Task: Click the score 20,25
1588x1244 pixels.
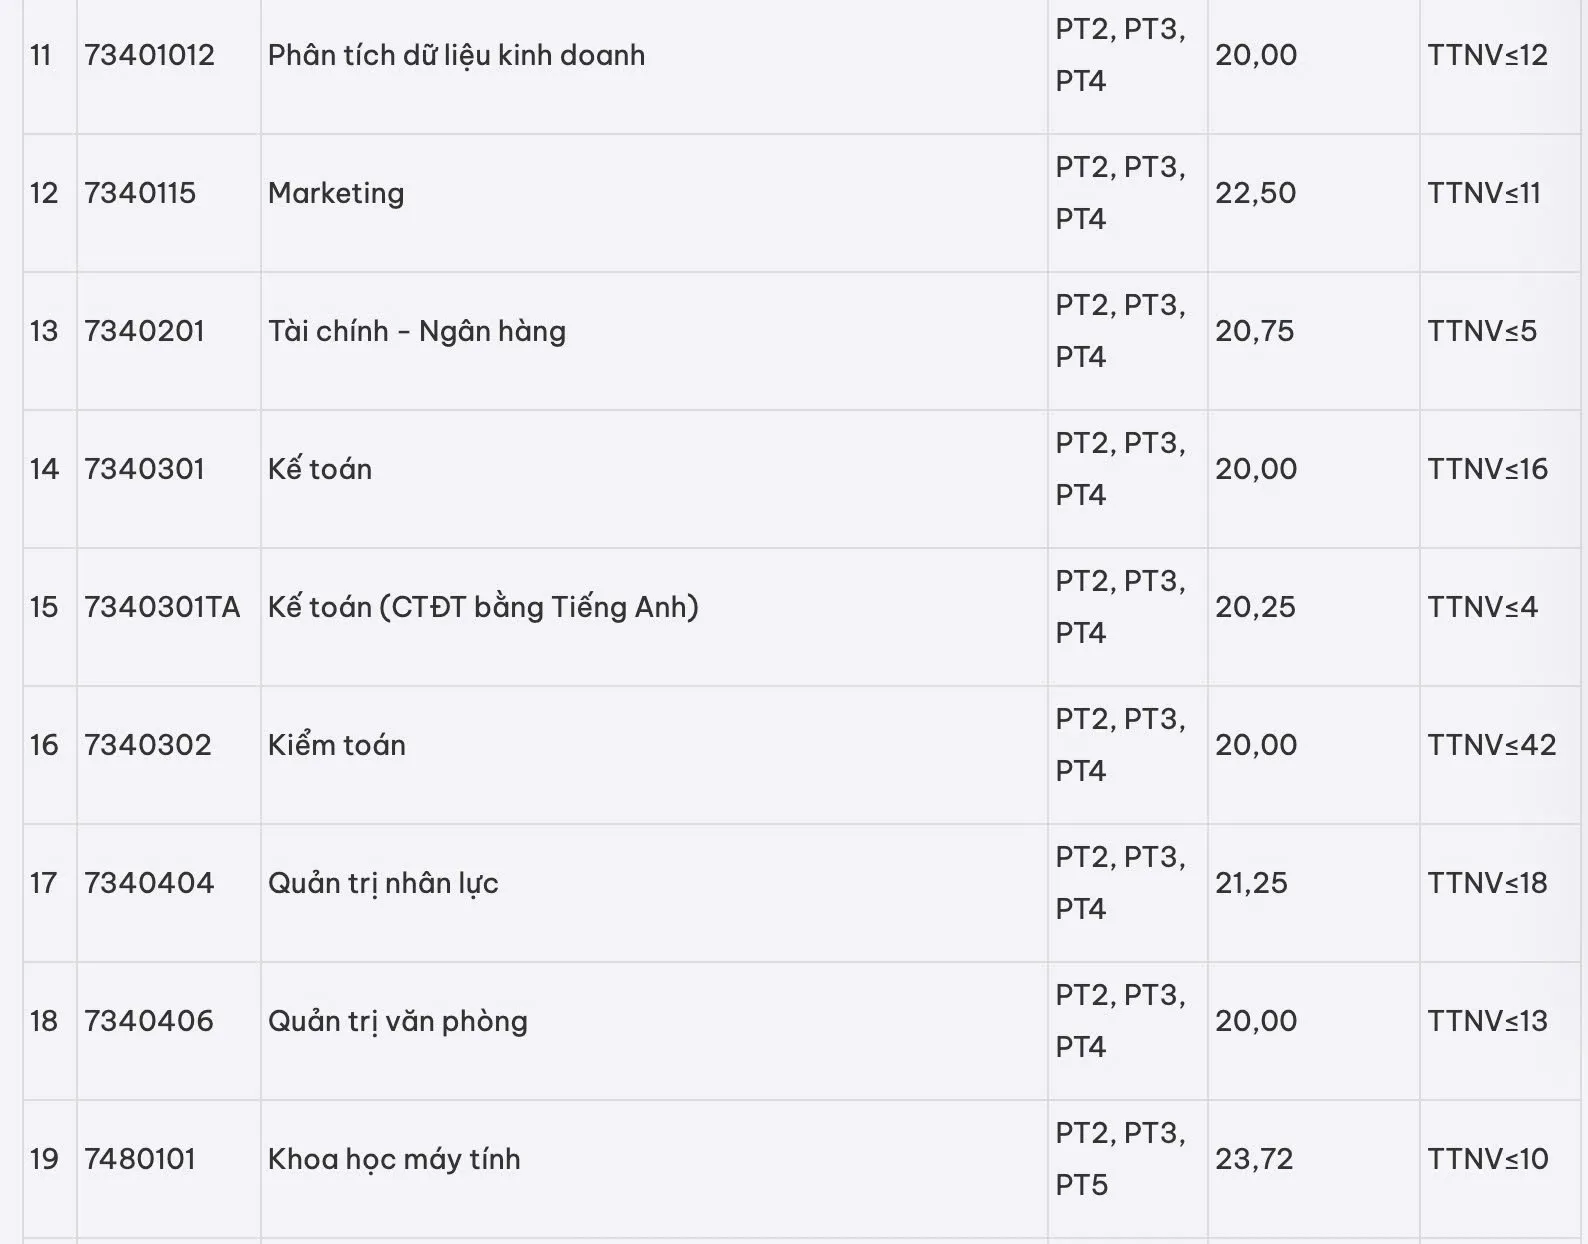Action: coord(1255,607)
